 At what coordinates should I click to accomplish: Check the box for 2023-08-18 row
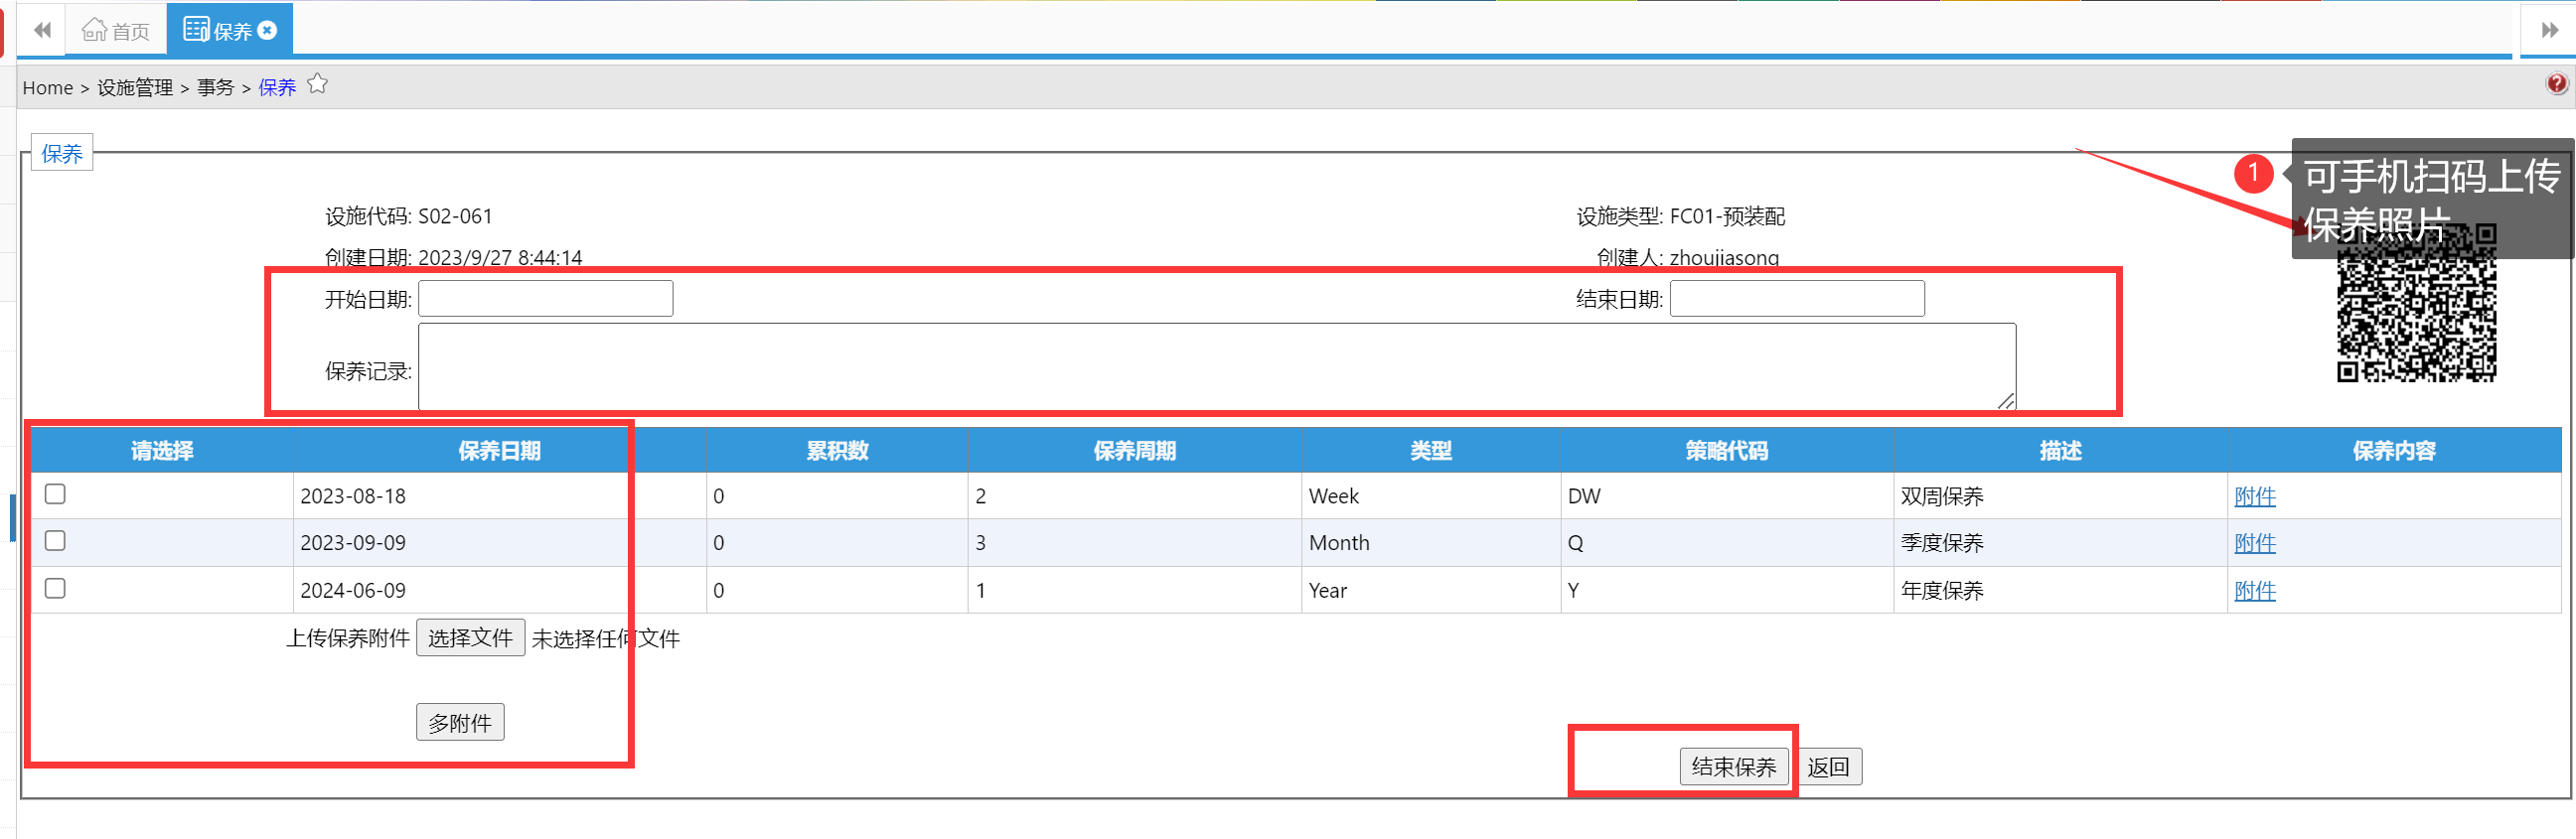pos(55,494)
